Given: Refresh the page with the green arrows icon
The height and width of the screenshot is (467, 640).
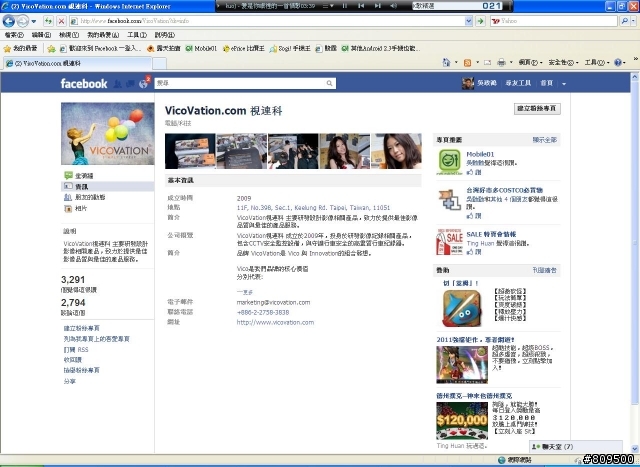Looking at the screenshot, I should (x=49, y=21).
